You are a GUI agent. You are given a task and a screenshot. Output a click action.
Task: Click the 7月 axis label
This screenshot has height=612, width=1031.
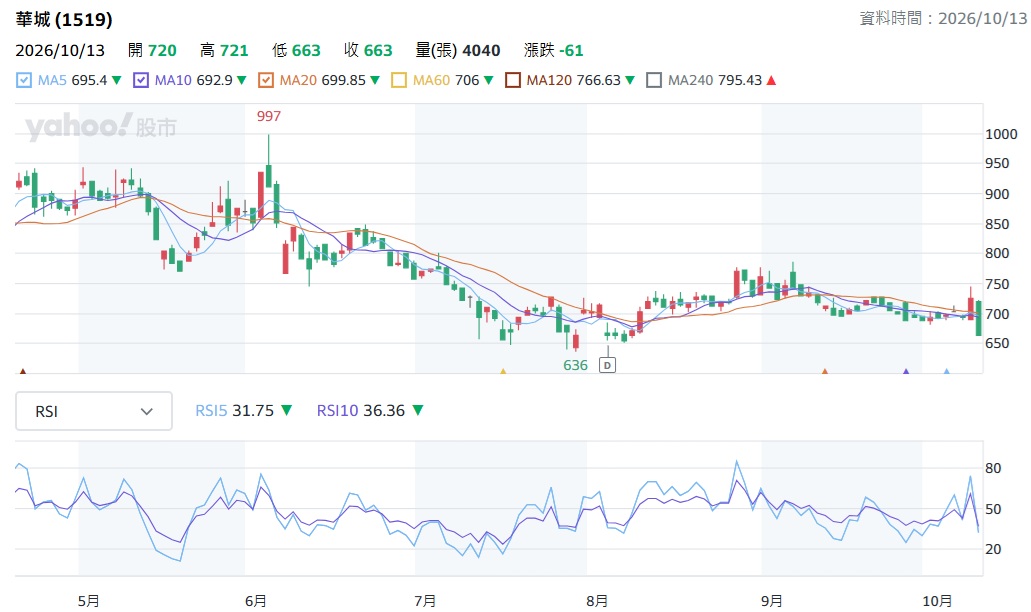coord(425,601)
